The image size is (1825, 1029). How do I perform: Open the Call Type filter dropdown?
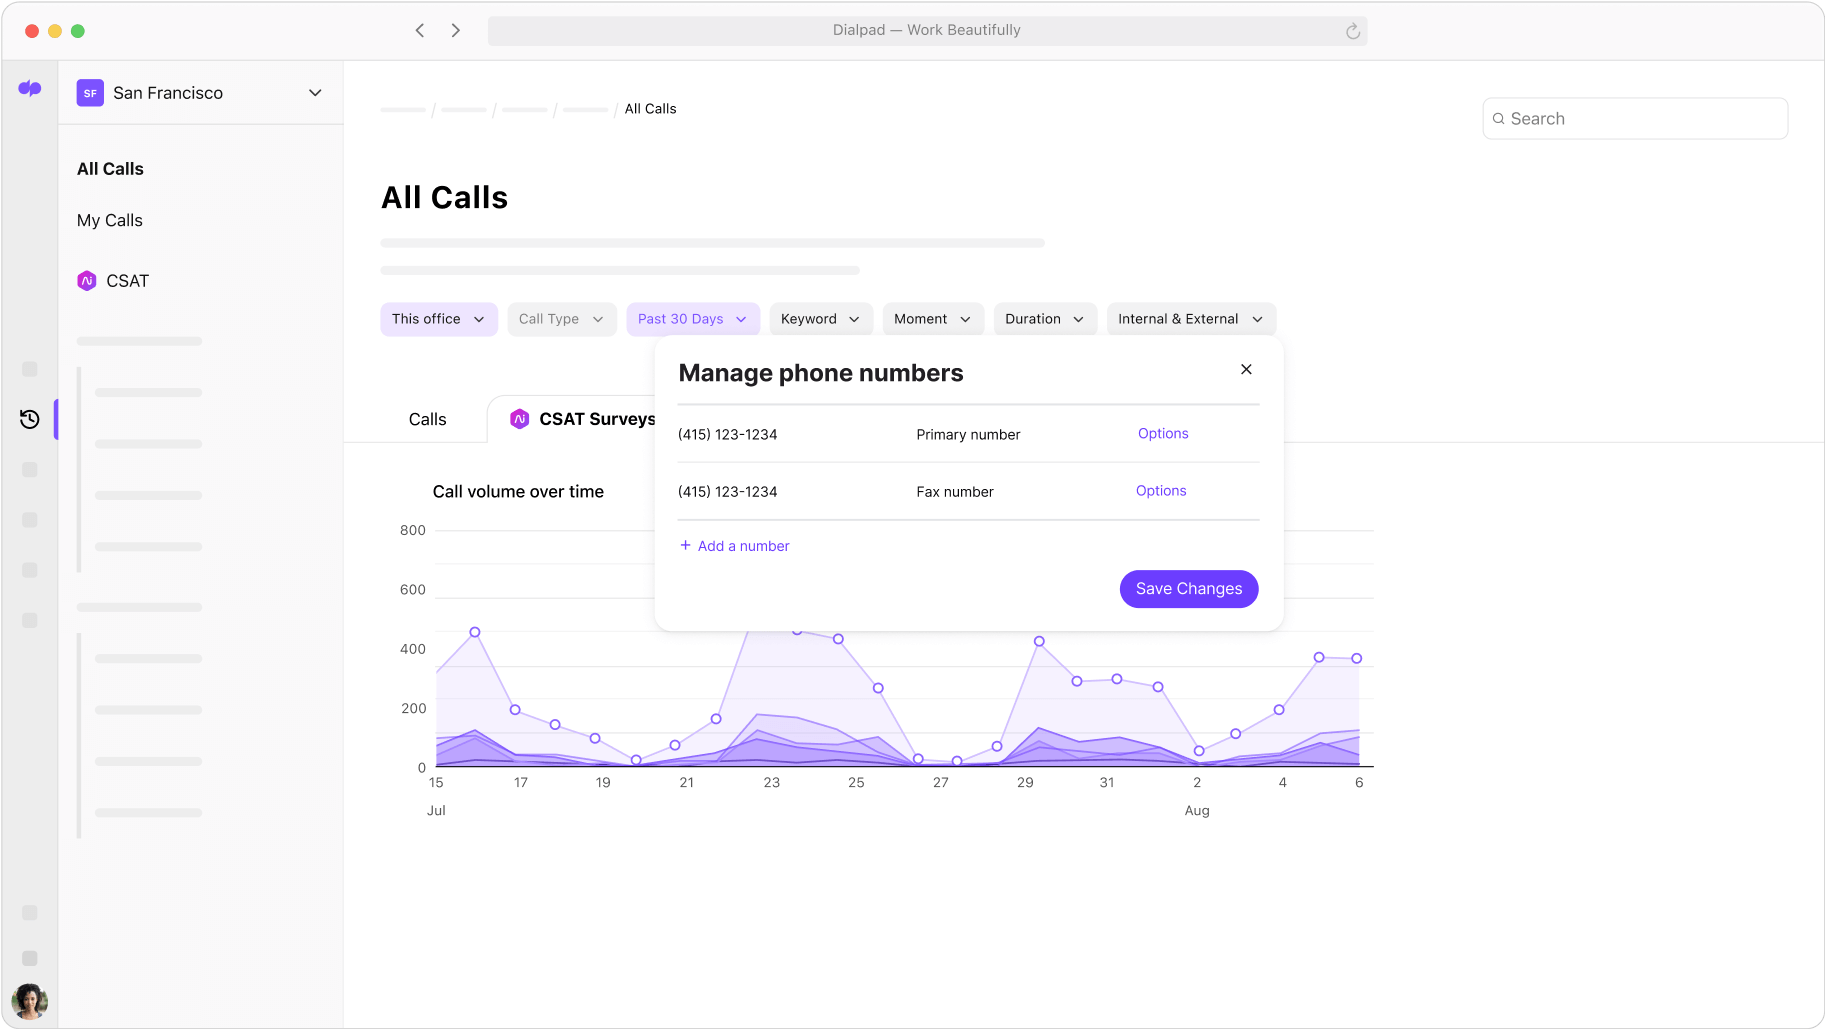click(x=561, y=319)
